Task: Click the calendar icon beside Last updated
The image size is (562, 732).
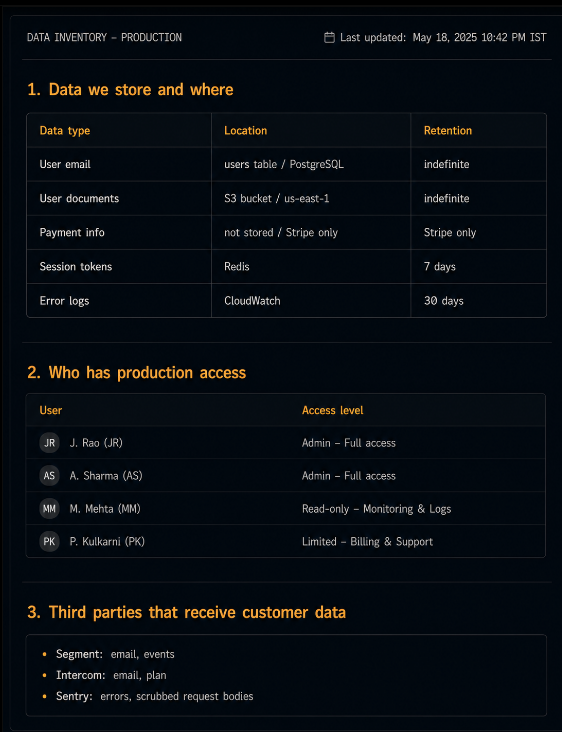Action: click(x=329, y=37)
